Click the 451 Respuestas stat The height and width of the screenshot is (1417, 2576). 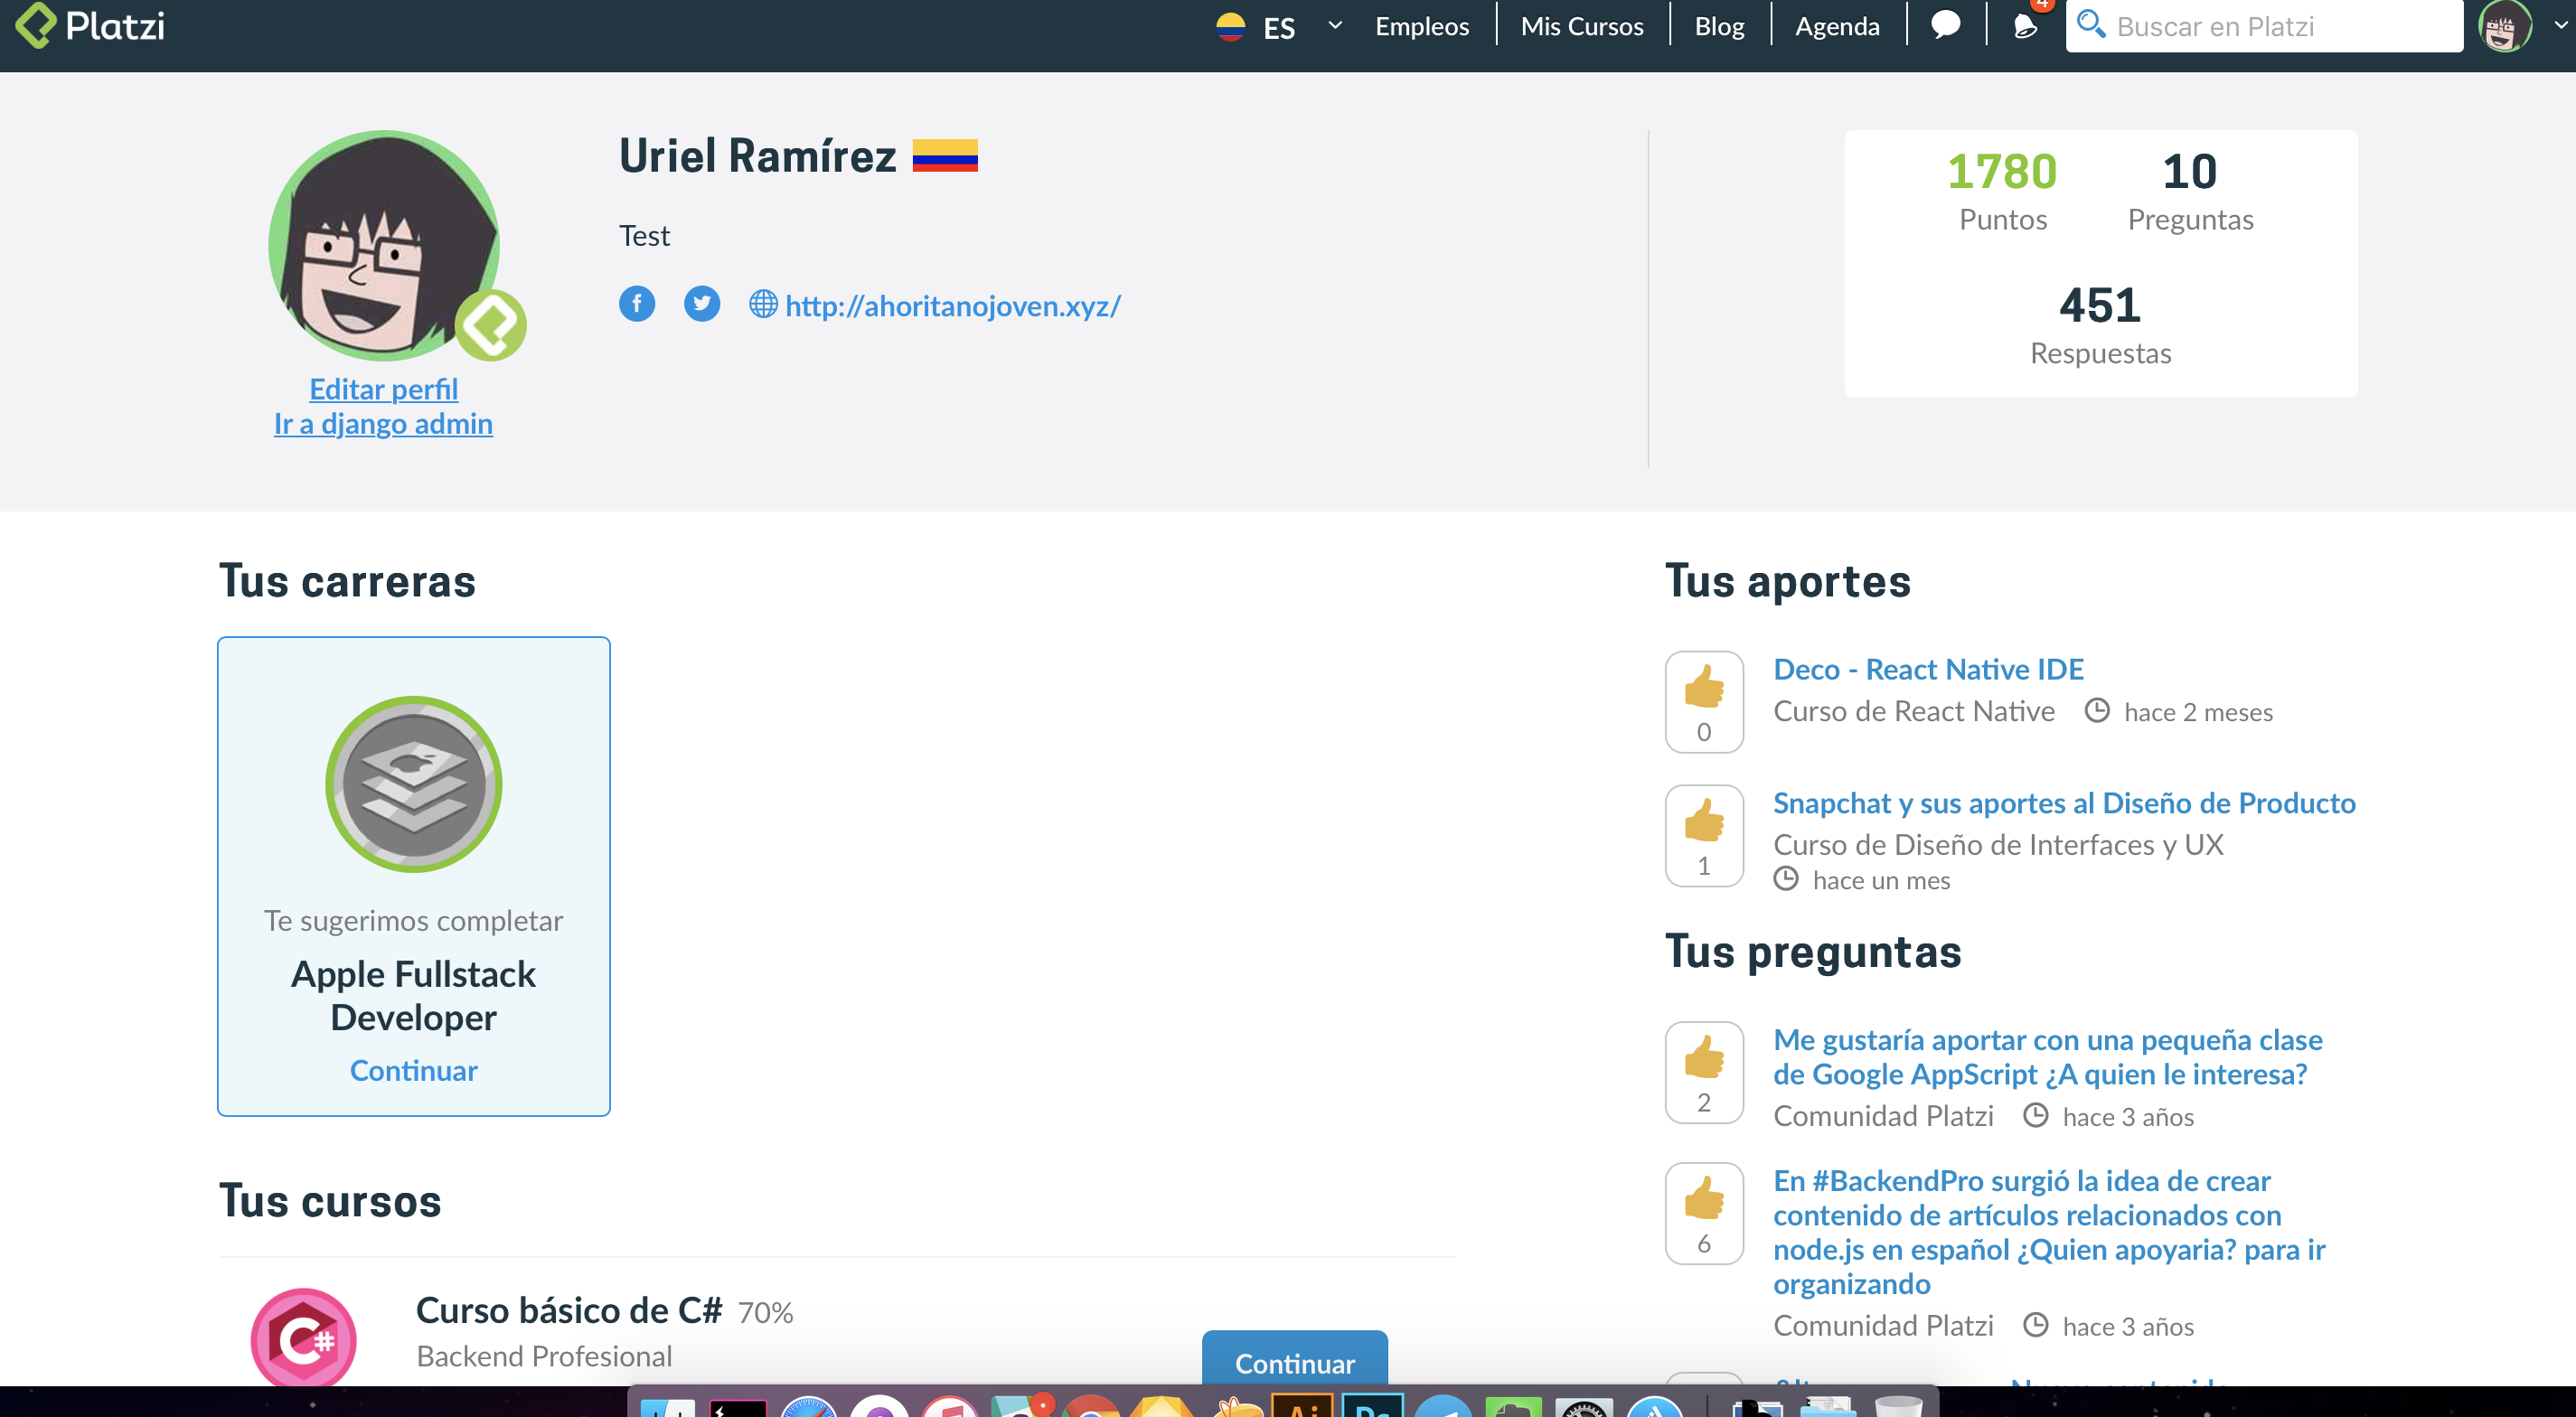point(2100,325)
